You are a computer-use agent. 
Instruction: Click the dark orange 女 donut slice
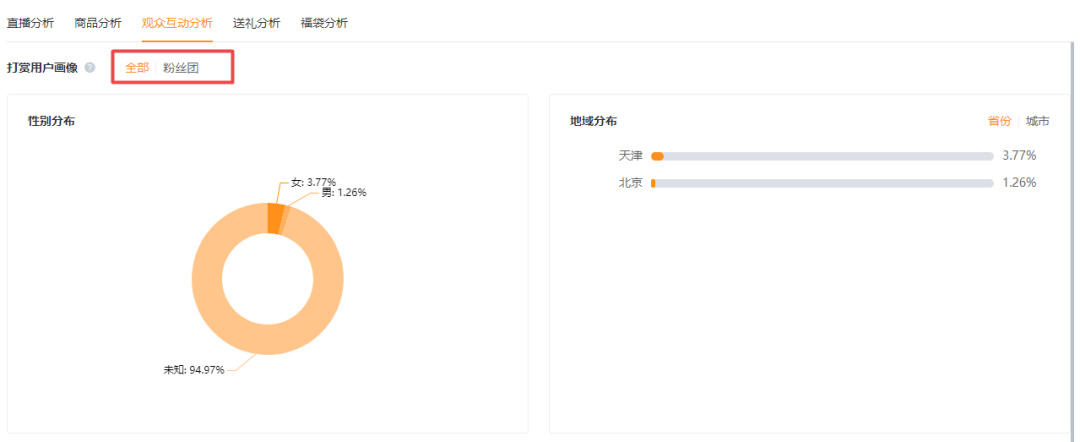(x=274, y=217)
